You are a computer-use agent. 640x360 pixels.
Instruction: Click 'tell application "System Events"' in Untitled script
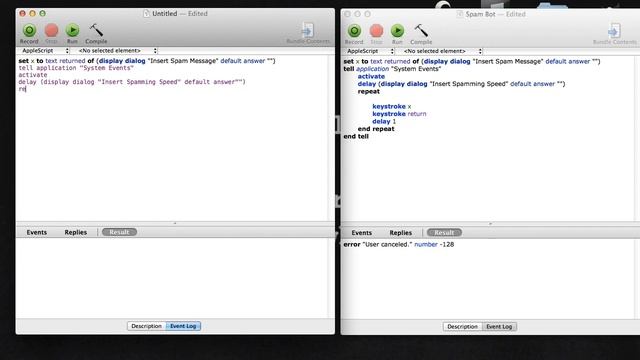point(76,68)
